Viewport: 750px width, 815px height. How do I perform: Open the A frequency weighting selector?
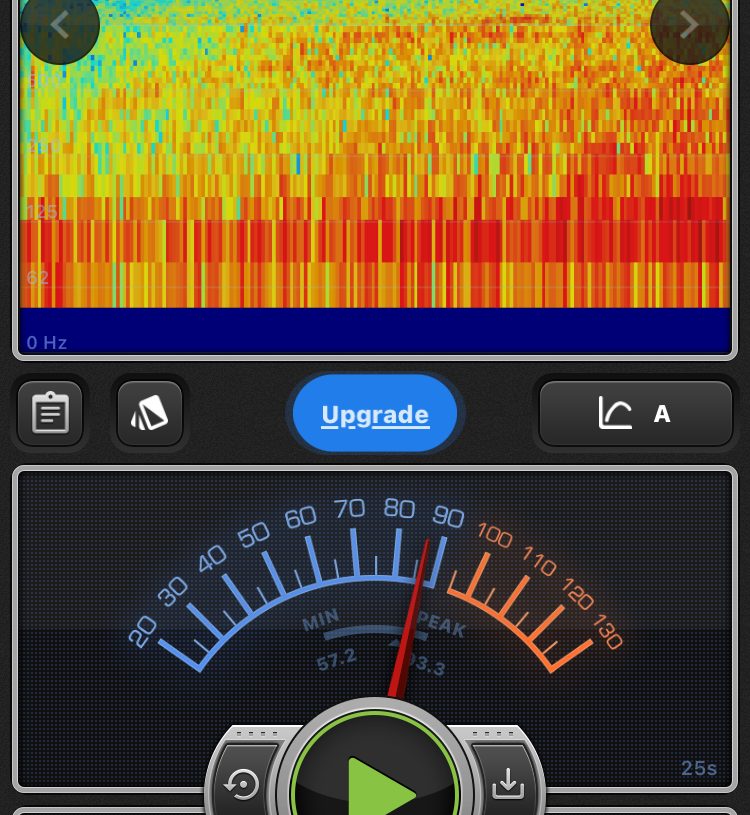click(x=636, y=413)
